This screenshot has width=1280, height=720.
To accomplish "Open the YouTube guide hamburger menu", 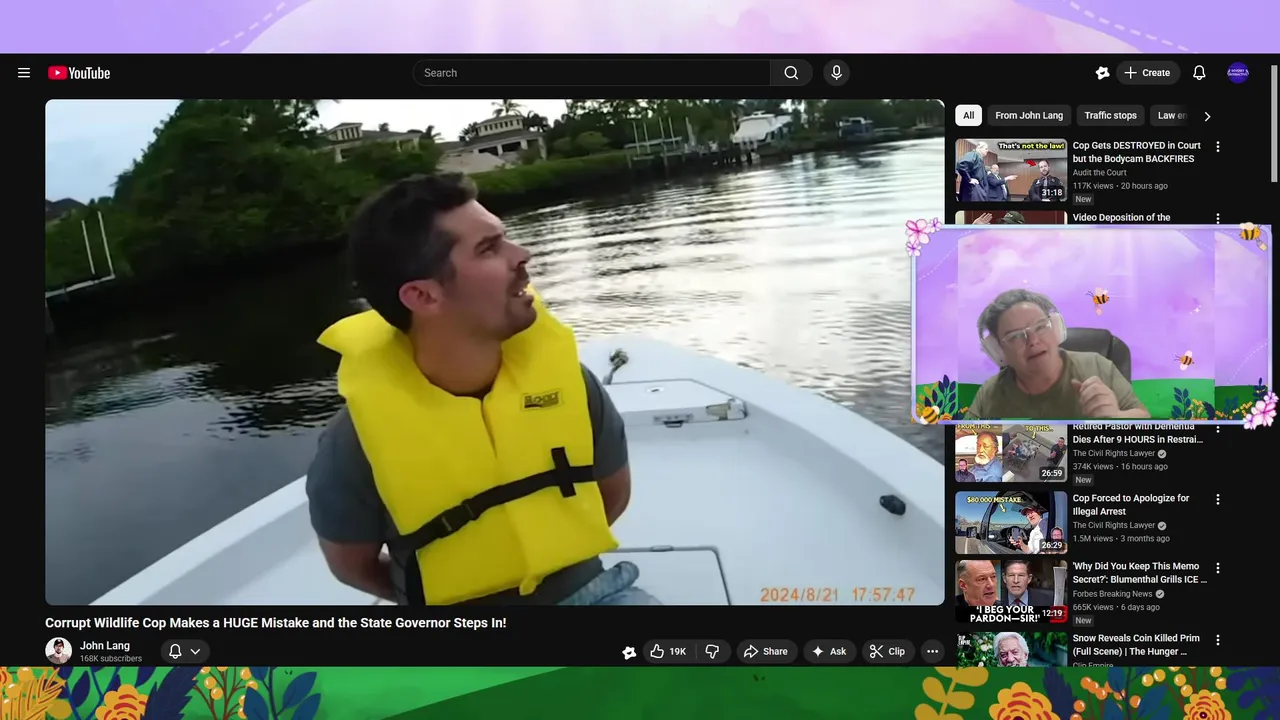I will point(24,73).
